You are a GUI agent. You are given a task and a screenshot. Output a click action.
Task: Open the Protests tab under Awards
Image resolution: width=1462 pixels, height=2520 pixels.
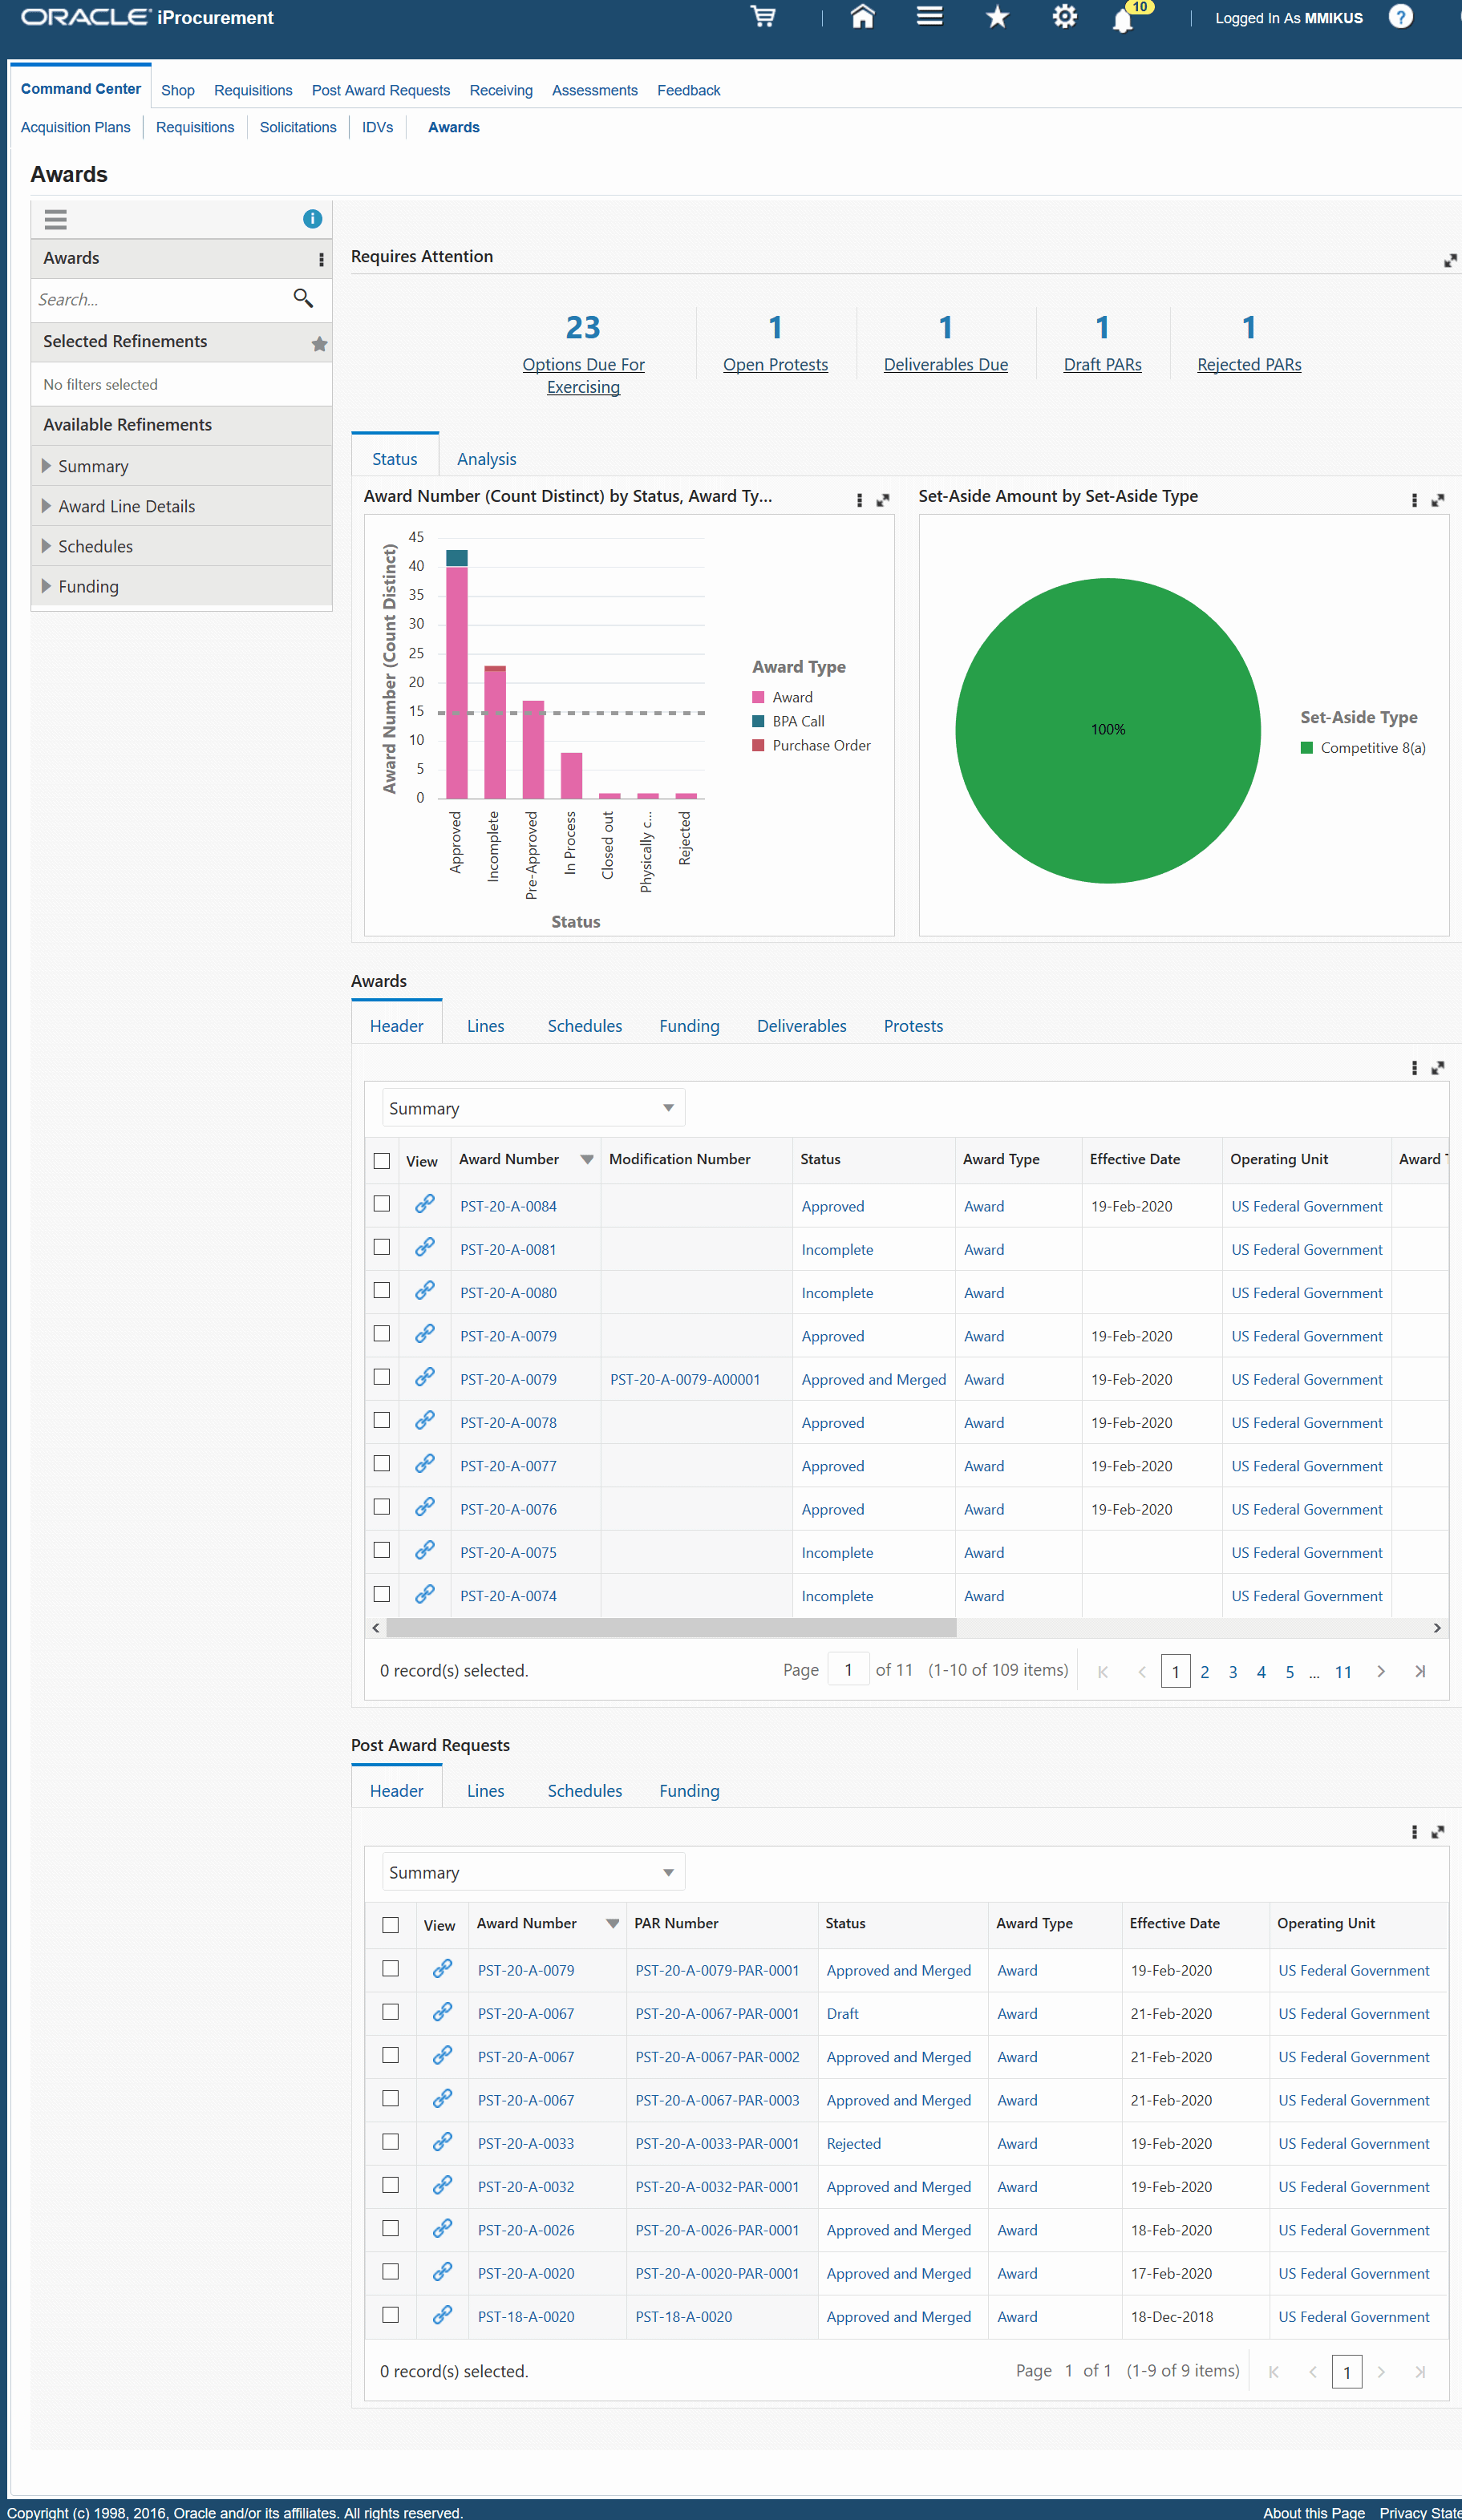pos(913,1026)
